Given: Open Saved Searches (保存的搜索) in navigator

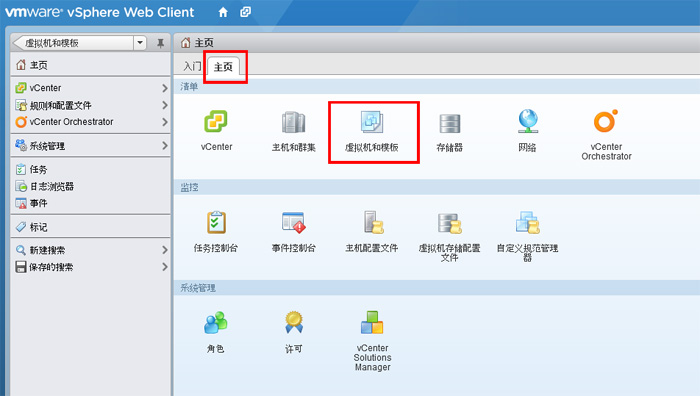Looking at the screenshot, I should (x=90, y=267).
